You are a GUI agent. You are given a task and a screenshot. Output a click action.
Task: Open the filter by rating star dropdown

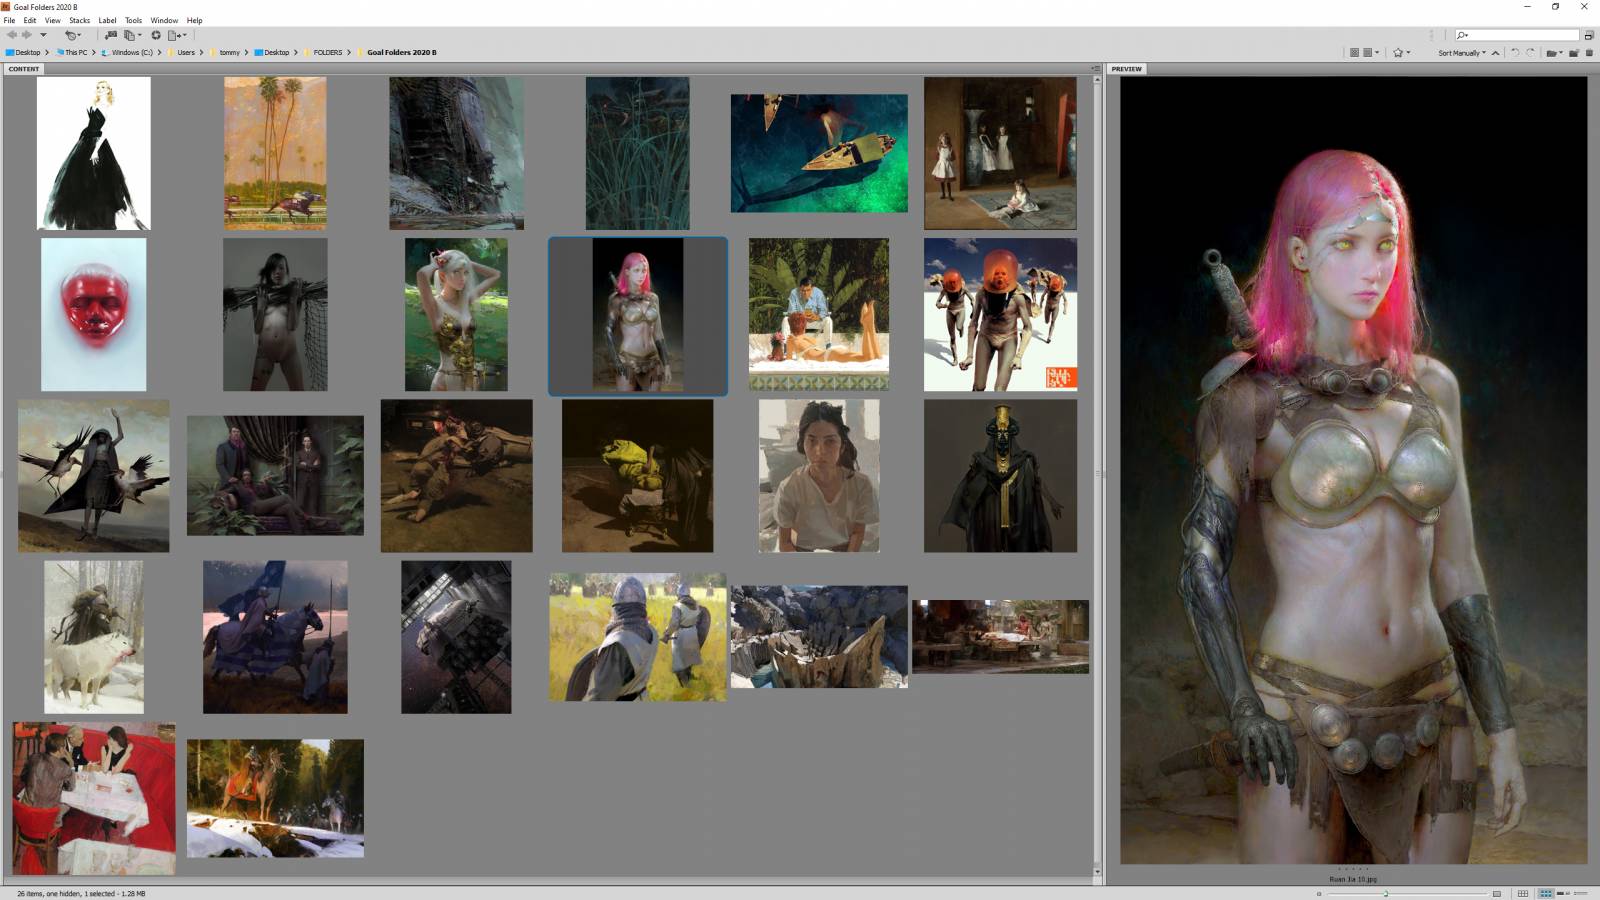(1401, 53)
